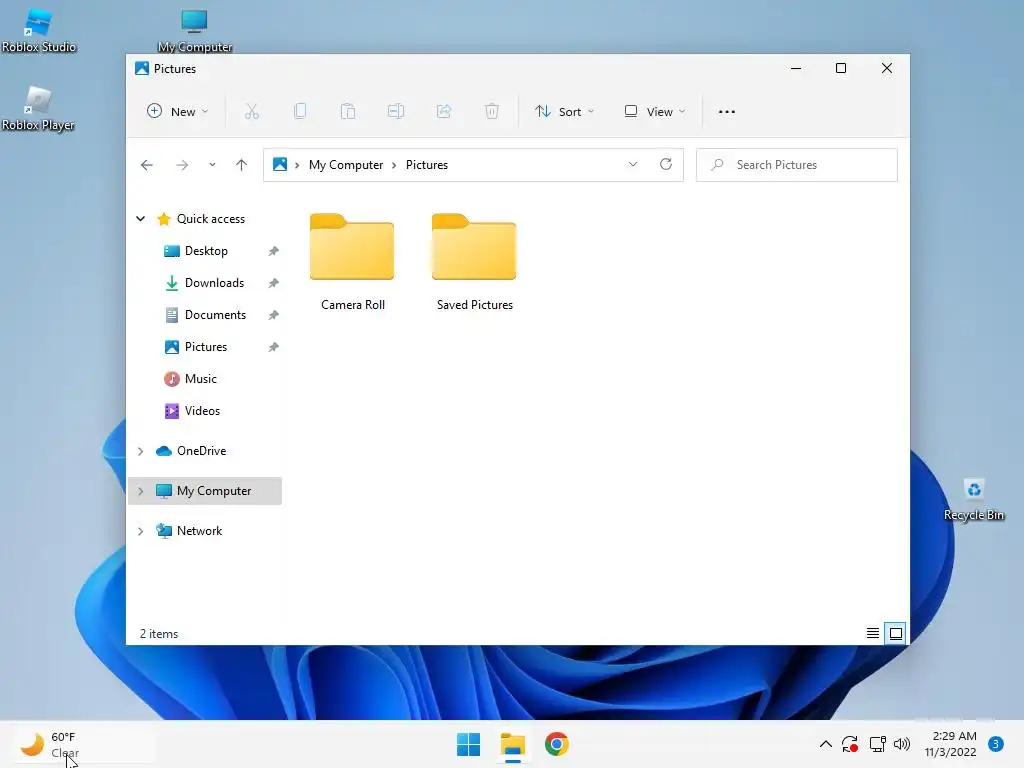Click the volume speaker tray icon
Viewport: 1024px width, 768px height.
(x=902, y=744)
